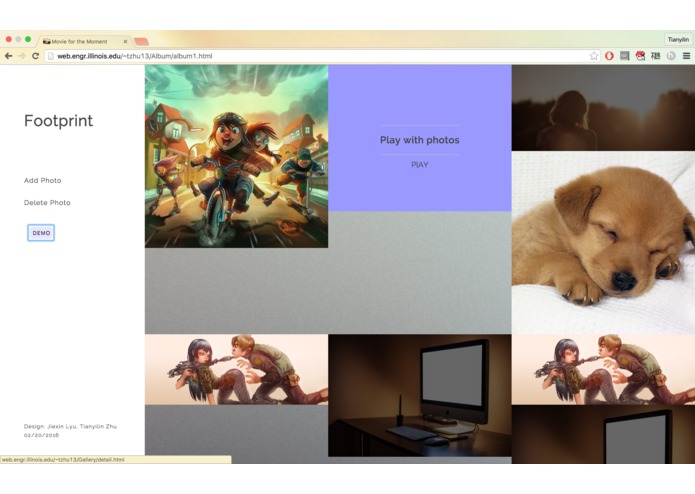Image resolution: width=695 pixels, height=494 pixels.
Task: Open a new tab with the tab button
Action: point(141,42)
